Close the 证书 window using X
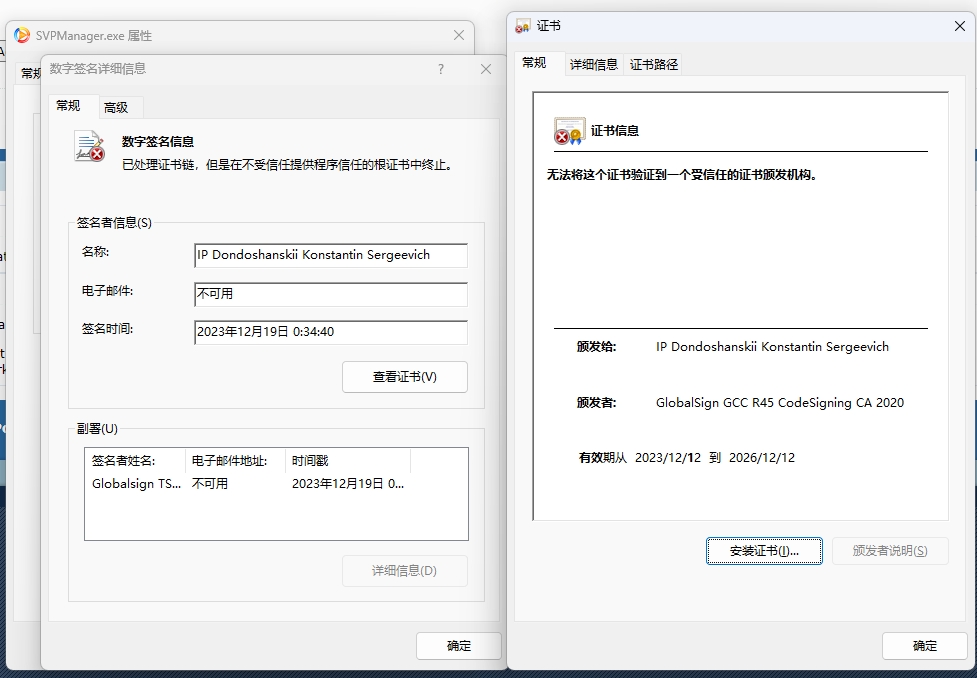 tap(960, 27)
